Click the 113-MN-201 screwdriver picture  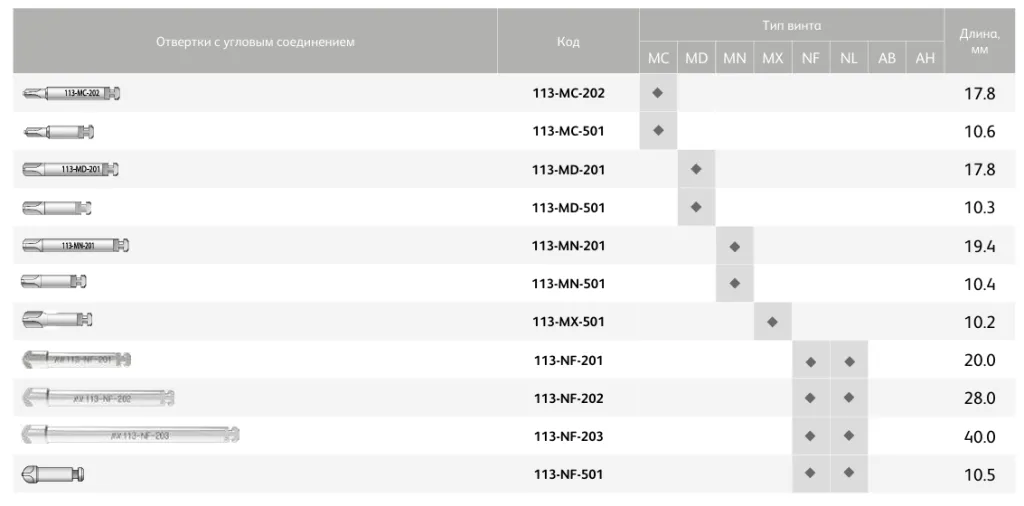(x=75, y=246)
